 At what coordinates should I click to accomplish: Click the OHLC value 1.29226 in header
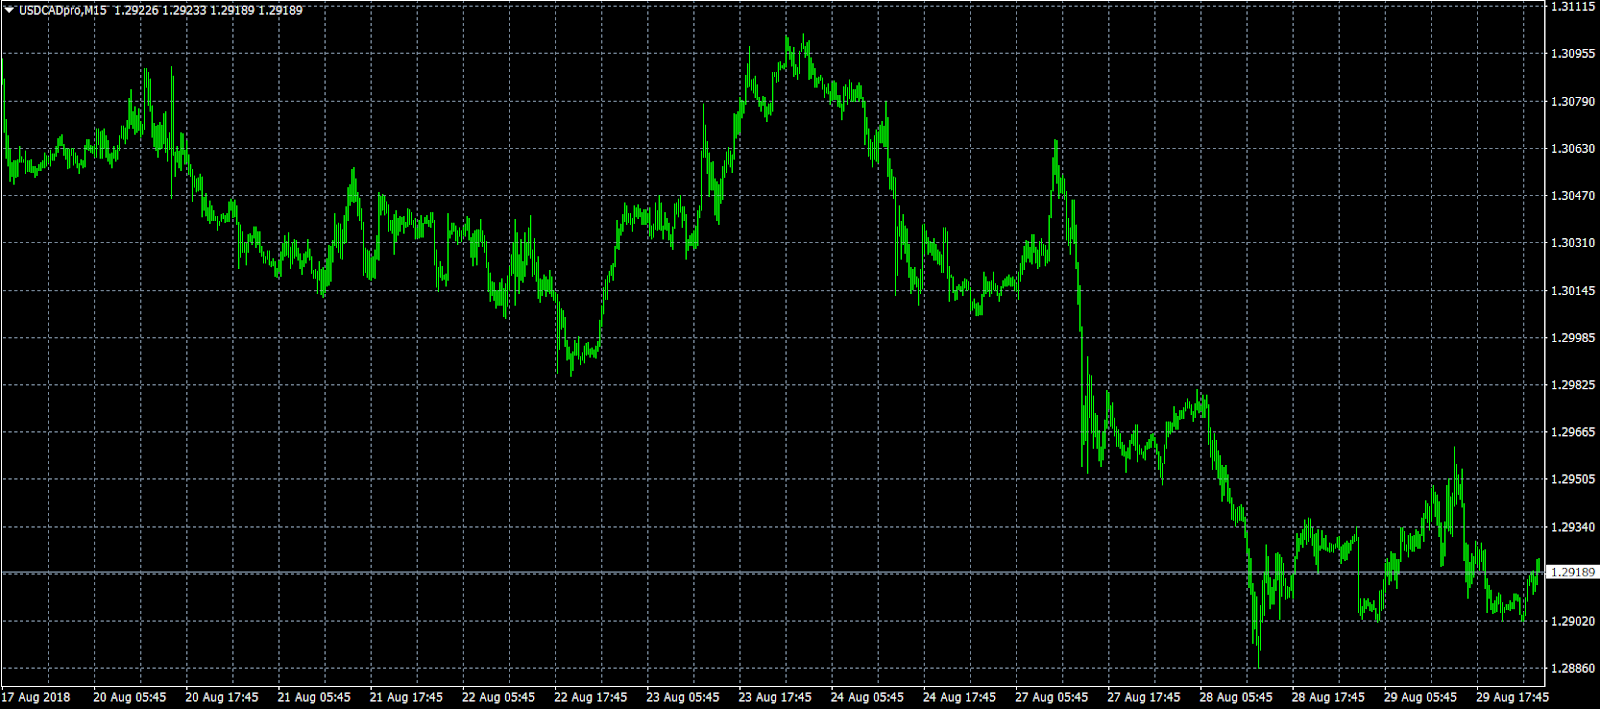[x=135, y=10]
